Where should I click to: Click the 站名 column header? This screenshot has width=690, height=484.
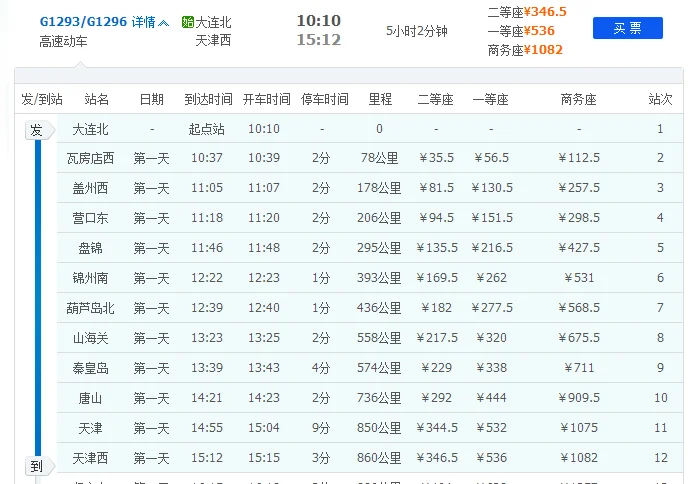(x=97, y=99)
